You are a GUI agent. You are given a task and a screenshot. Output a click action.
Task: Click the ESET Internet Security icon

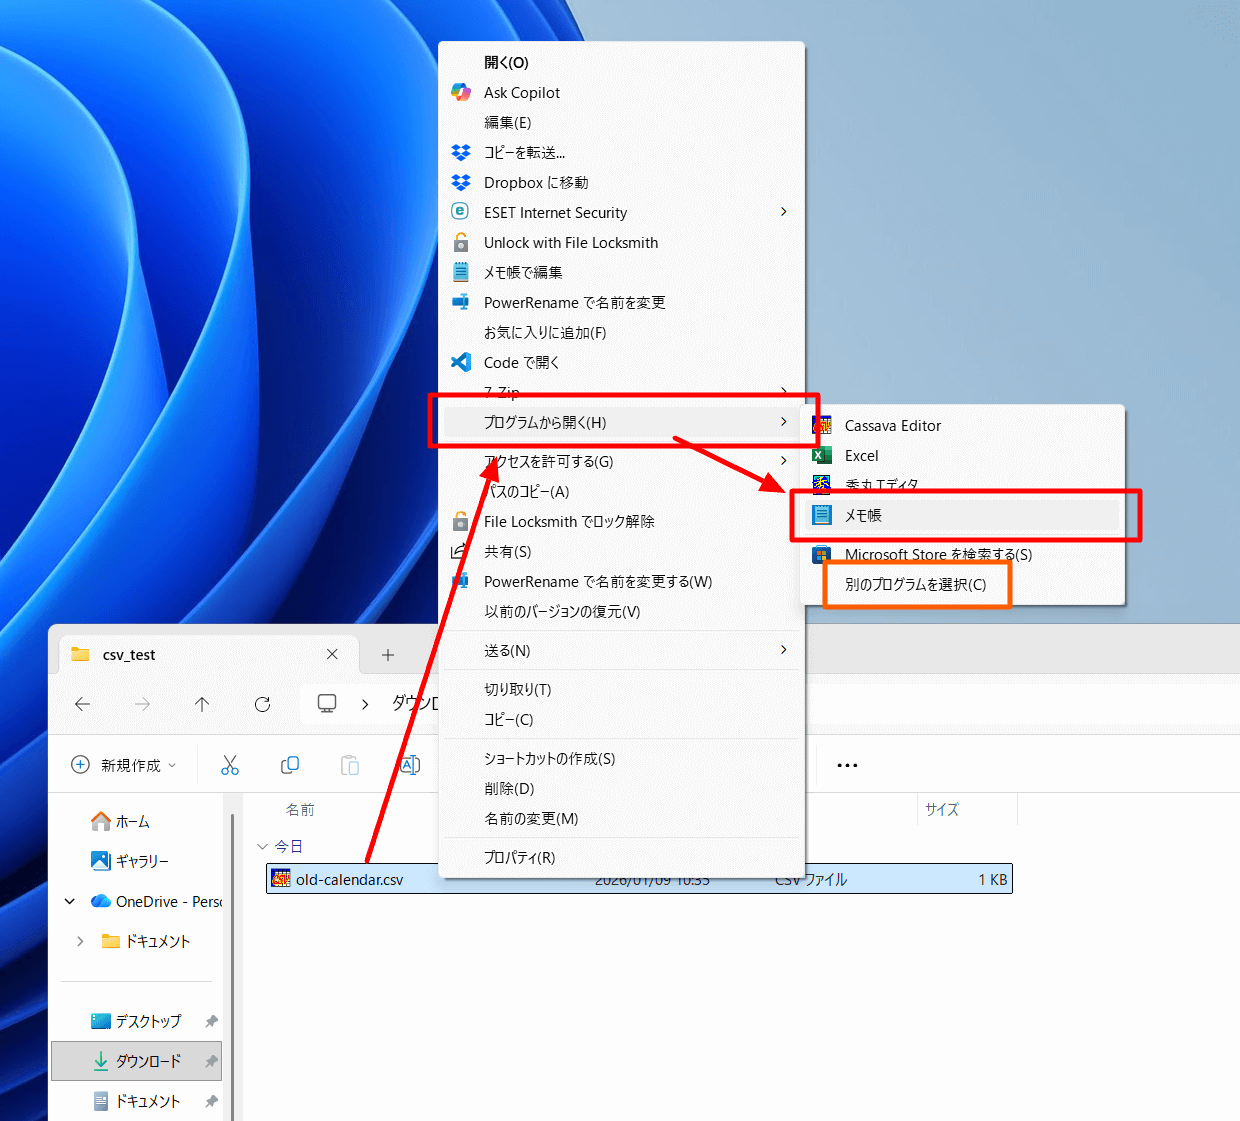(460, 212)
